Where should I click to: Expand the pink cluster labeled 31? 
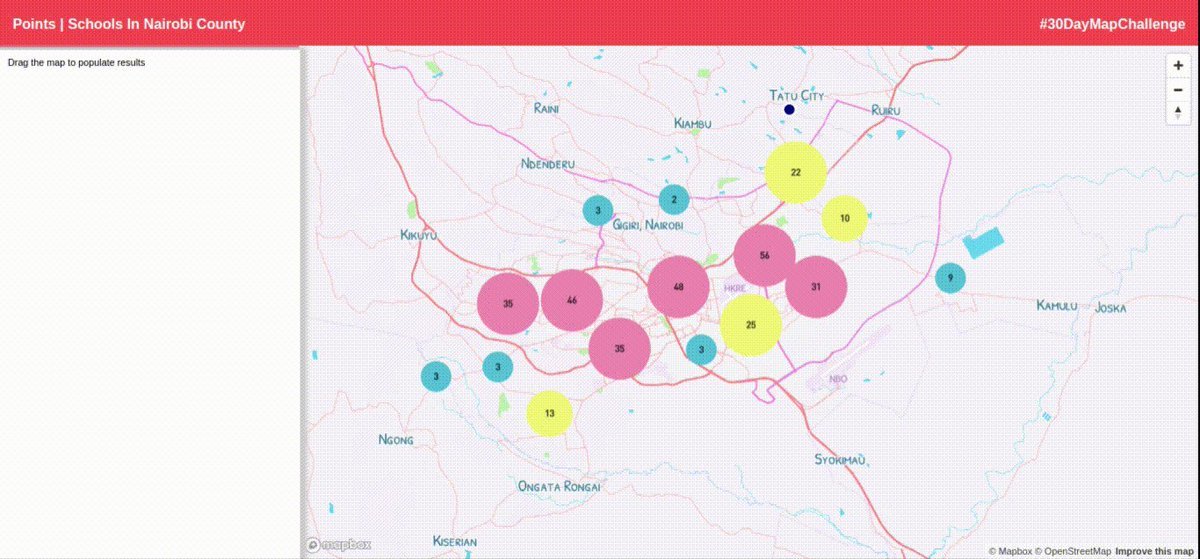(x=816, y=287)
